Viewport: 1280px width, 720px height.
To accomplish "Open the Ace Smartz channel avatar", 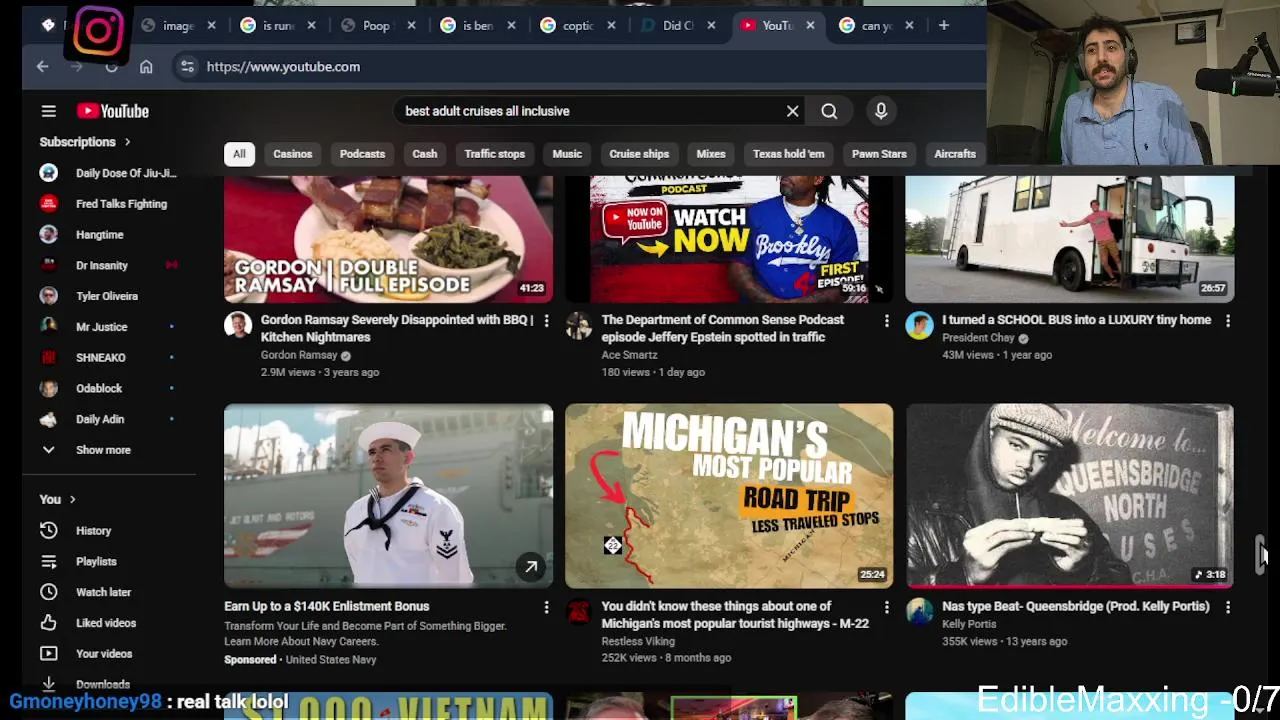I will coord(578,325).
